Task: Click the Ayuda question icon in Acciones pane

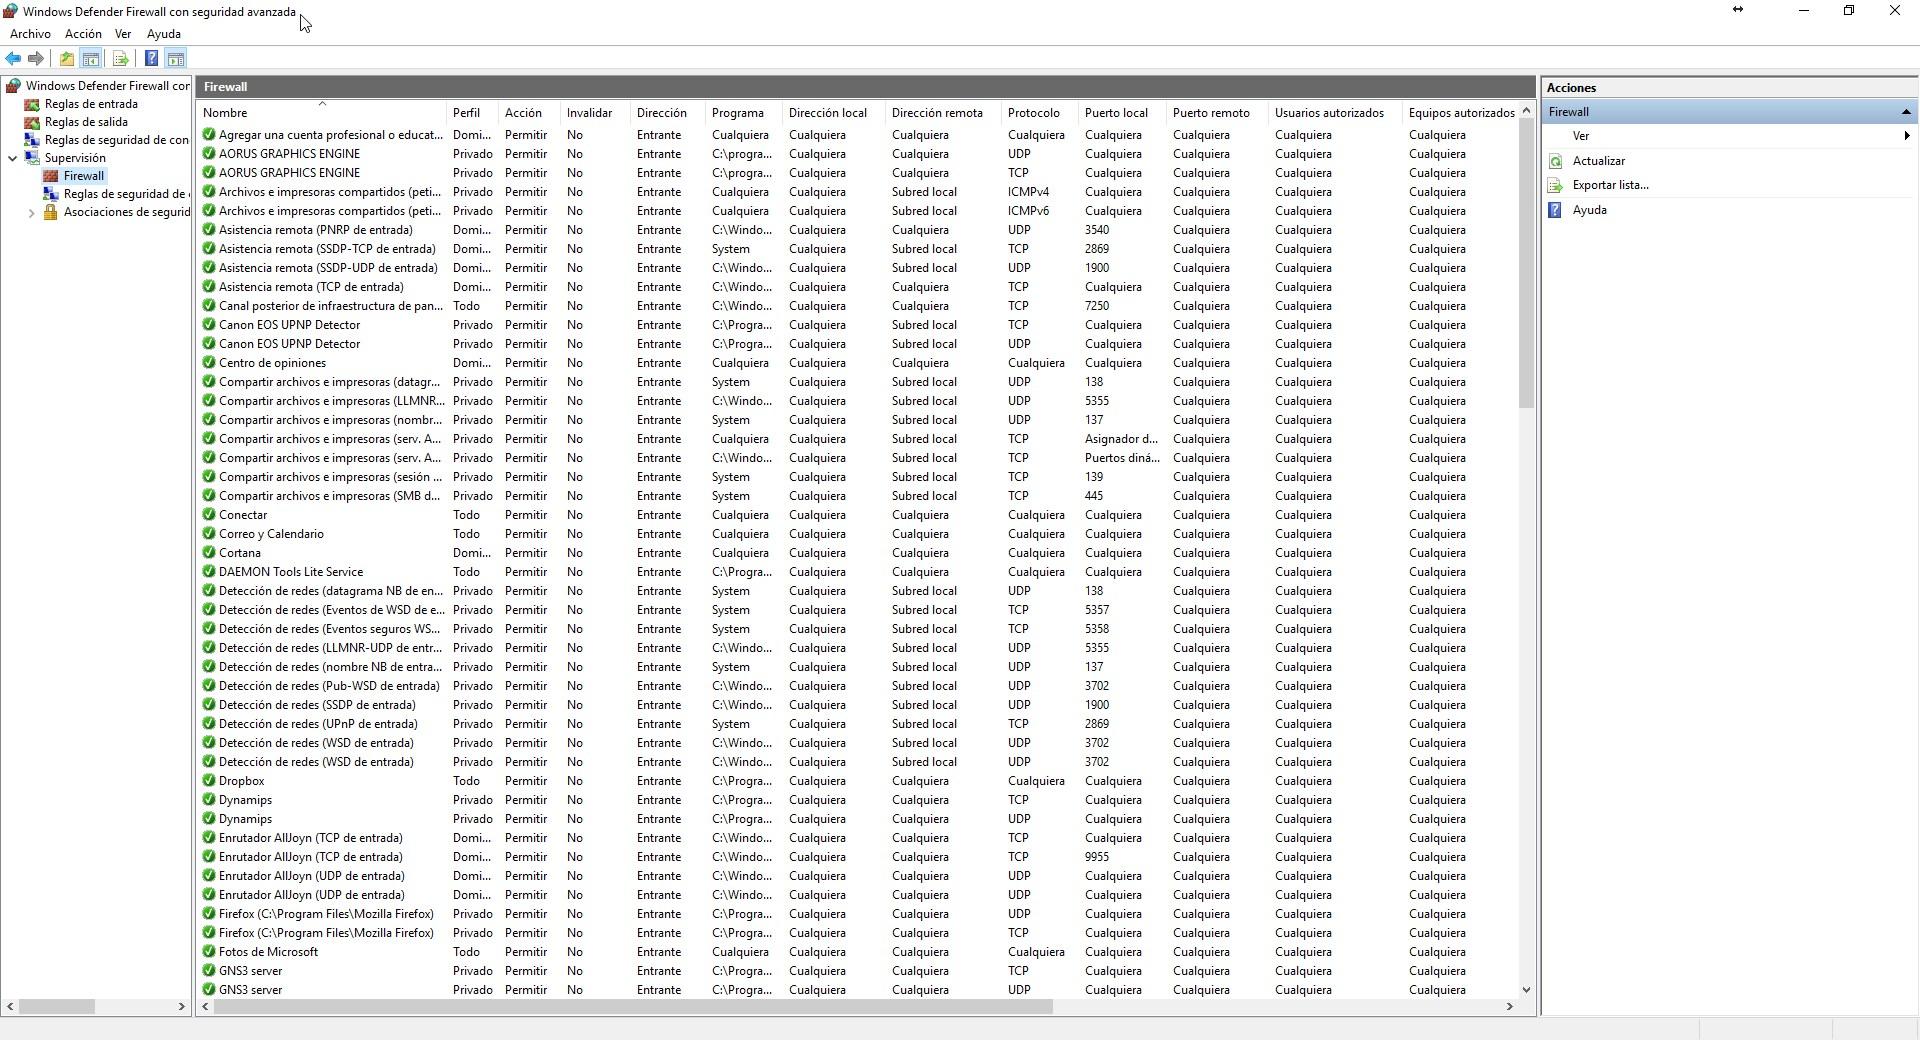Action: (x=1555, y=210)
